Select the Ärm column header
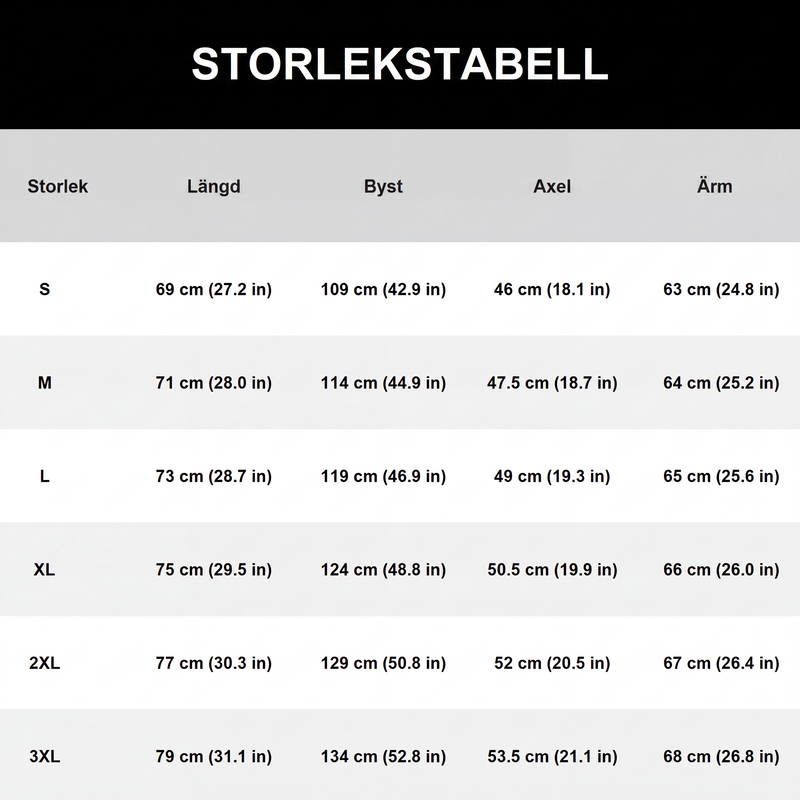This screenshot has width=800, height=800. (715, 186)
